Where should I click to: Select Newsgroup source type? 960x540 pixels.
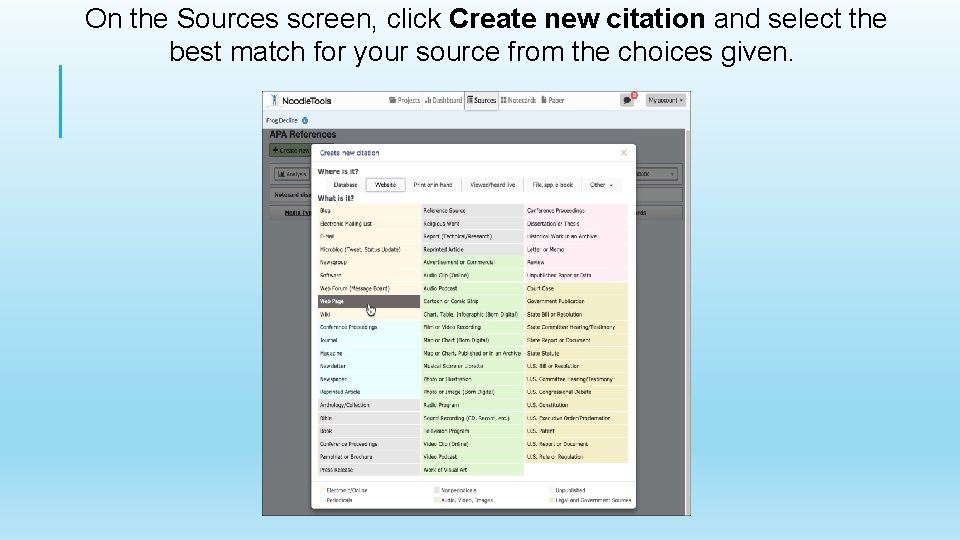click(369, 263)
